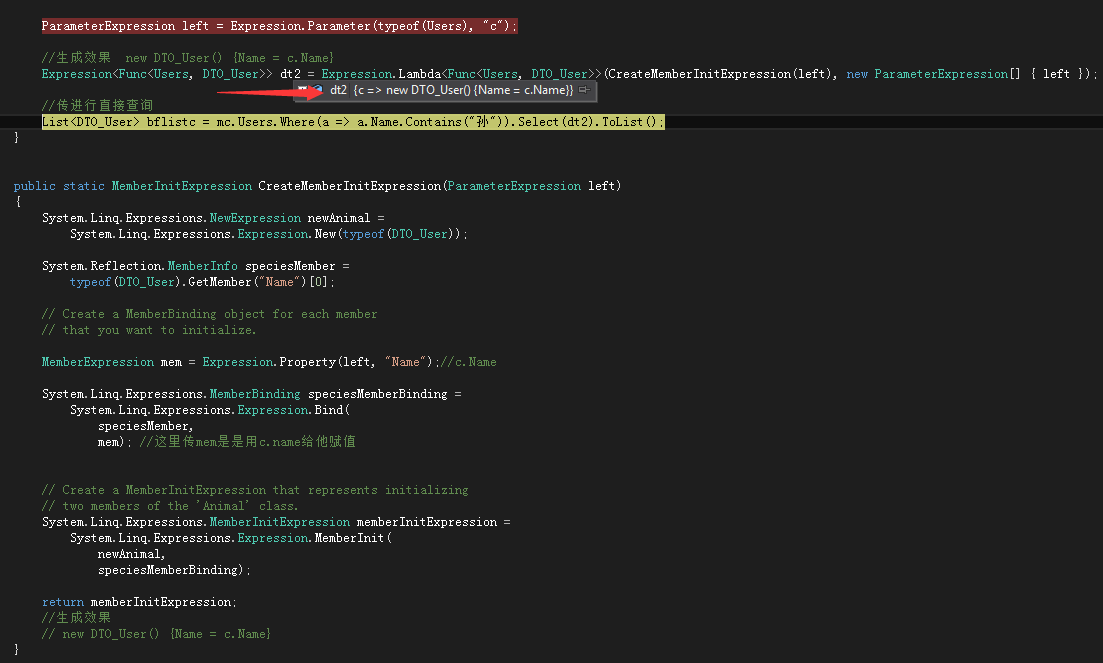Viewport: 1103px width, 663px height.
Task: Click comment '// Create a MemberInitExpression that represents initializing'
Action: pyautogui.click(x=255, y=490)
